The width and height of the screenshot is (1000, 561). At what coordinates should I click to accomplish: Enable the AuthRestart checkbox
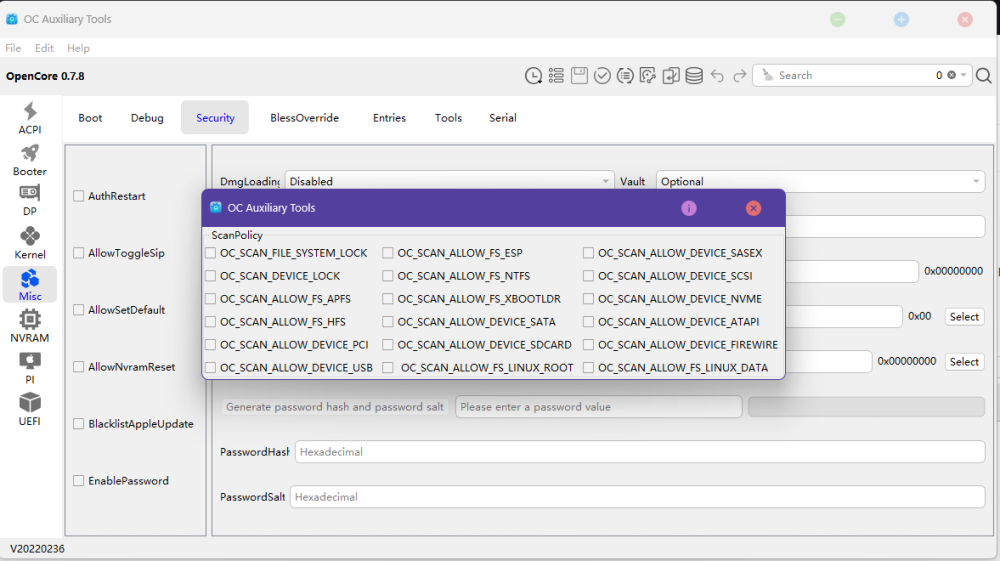78,196
